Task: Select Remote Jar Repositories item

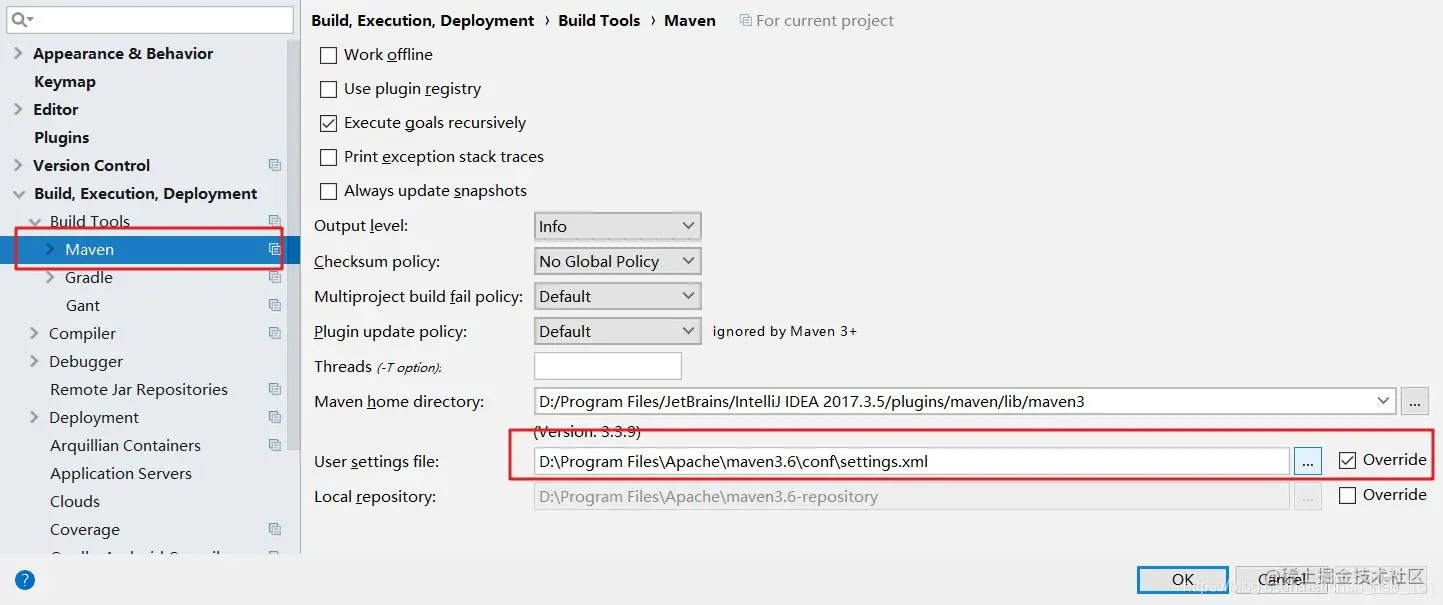Action: 139,389
